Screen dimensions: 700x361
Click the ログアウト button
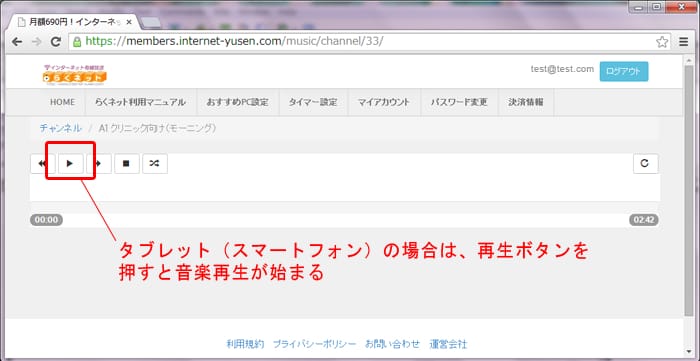624,71
